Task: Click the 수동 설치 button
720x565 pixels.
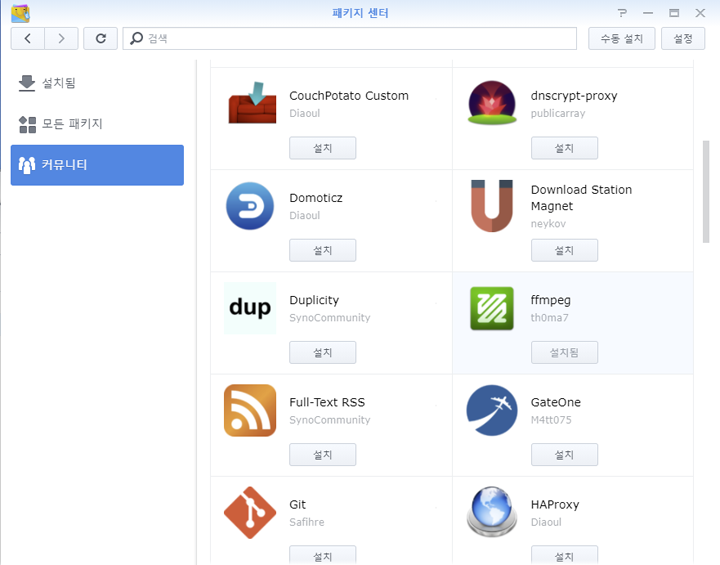Action: (622, 39)
